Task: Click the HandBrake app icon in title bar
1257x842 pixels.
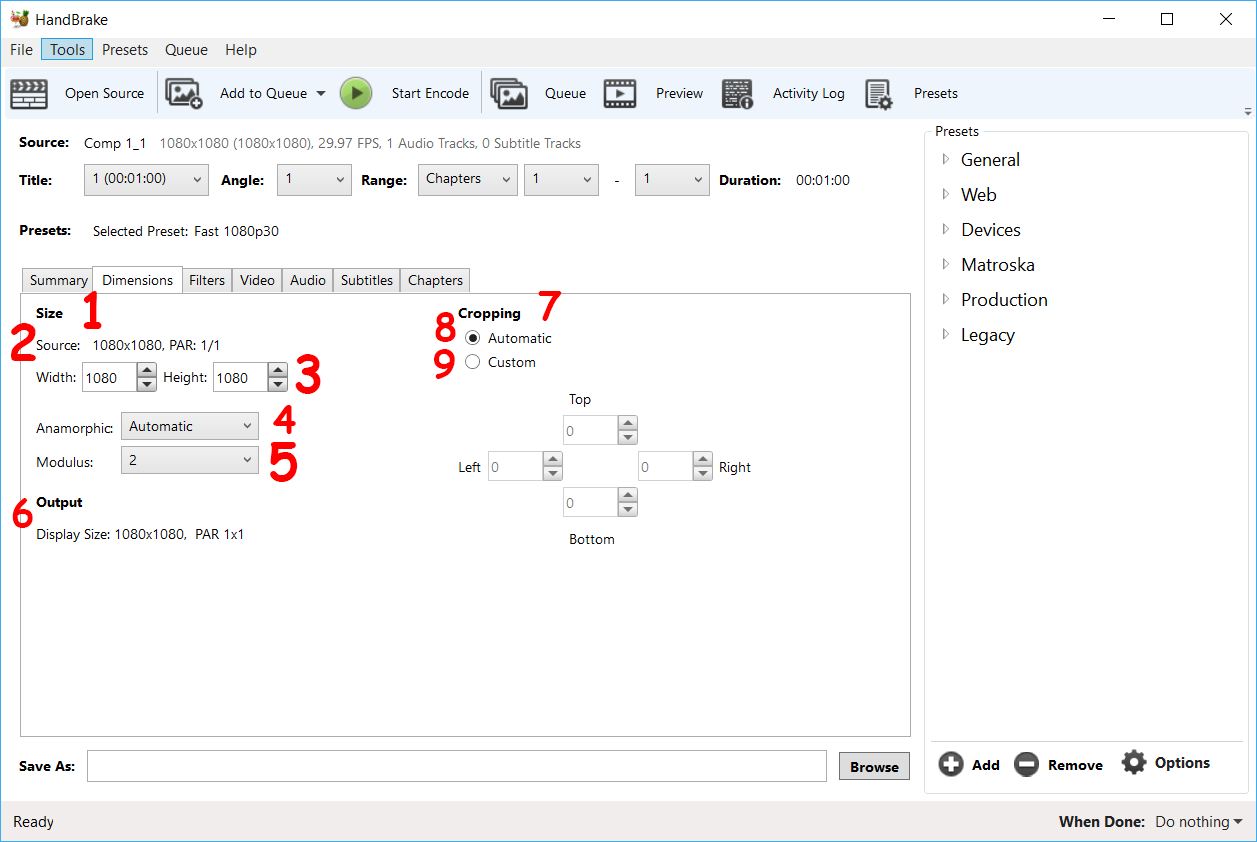Action: pos(19,19)
